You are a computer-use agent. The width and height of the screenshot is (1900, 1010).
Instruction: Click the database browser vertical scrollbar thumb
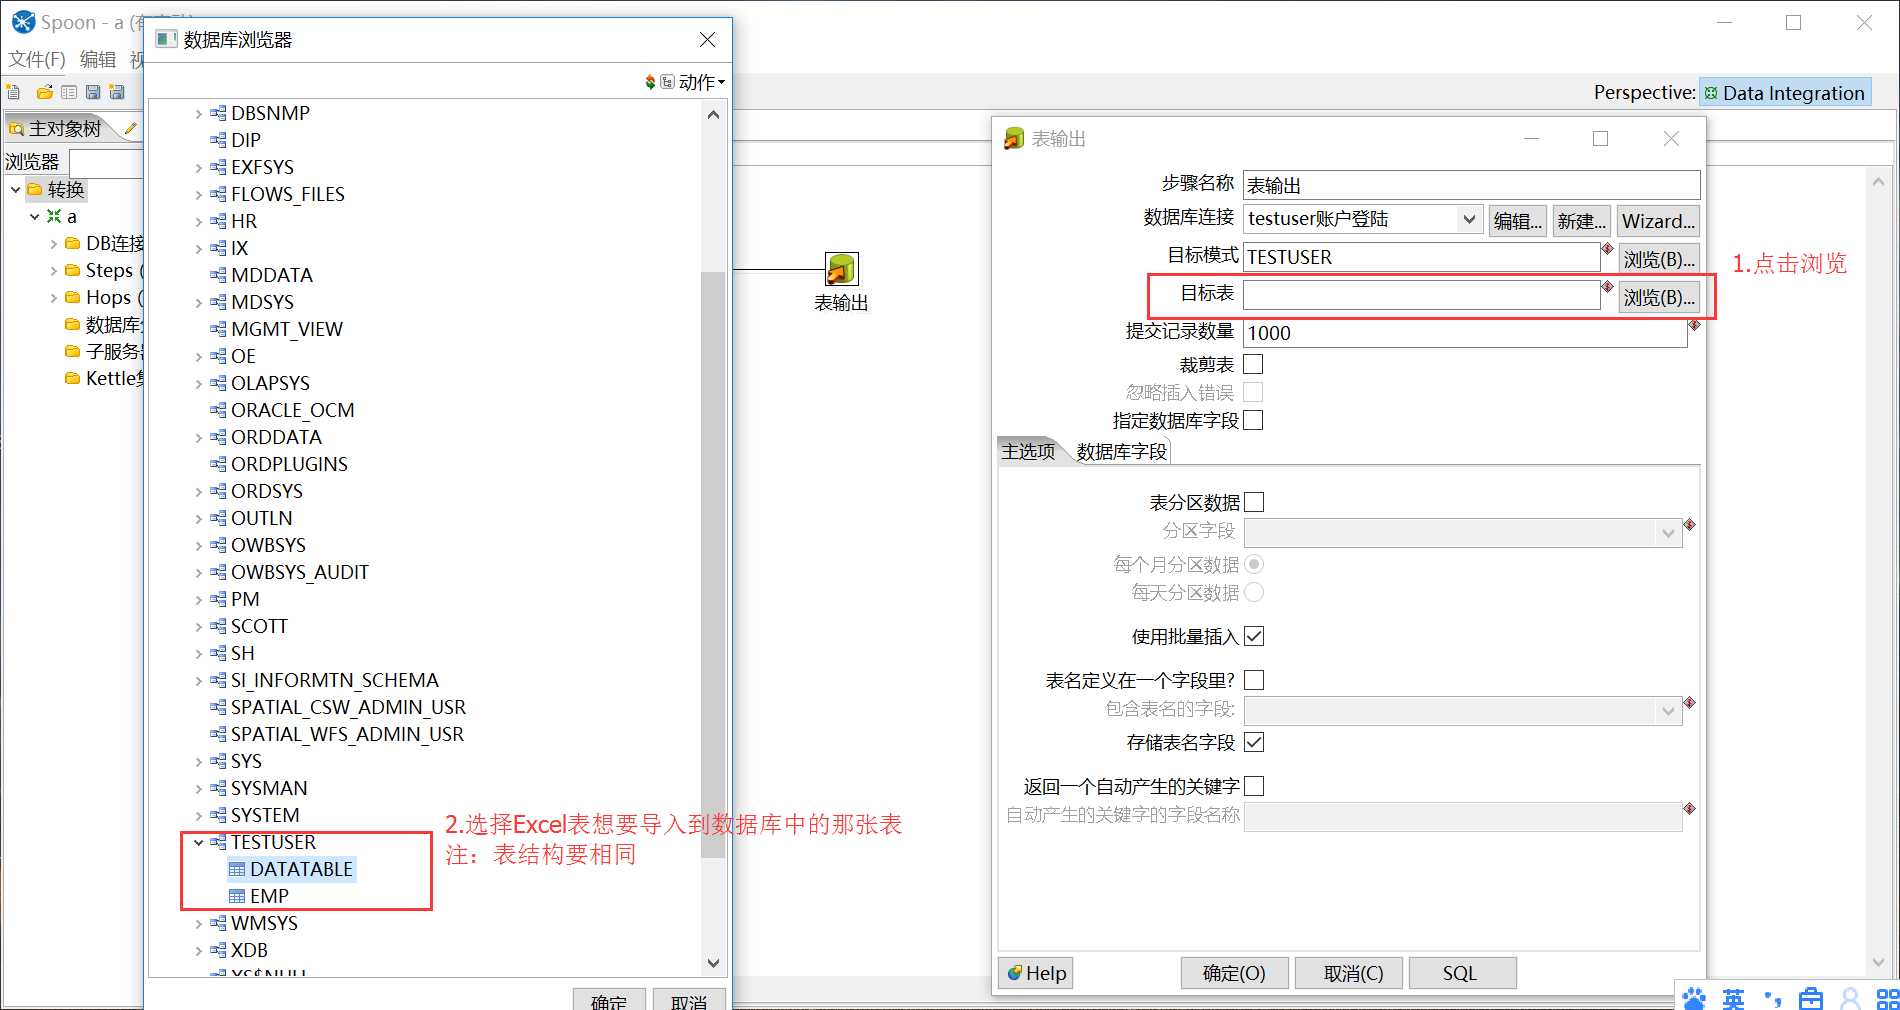(x=713, y=565)
